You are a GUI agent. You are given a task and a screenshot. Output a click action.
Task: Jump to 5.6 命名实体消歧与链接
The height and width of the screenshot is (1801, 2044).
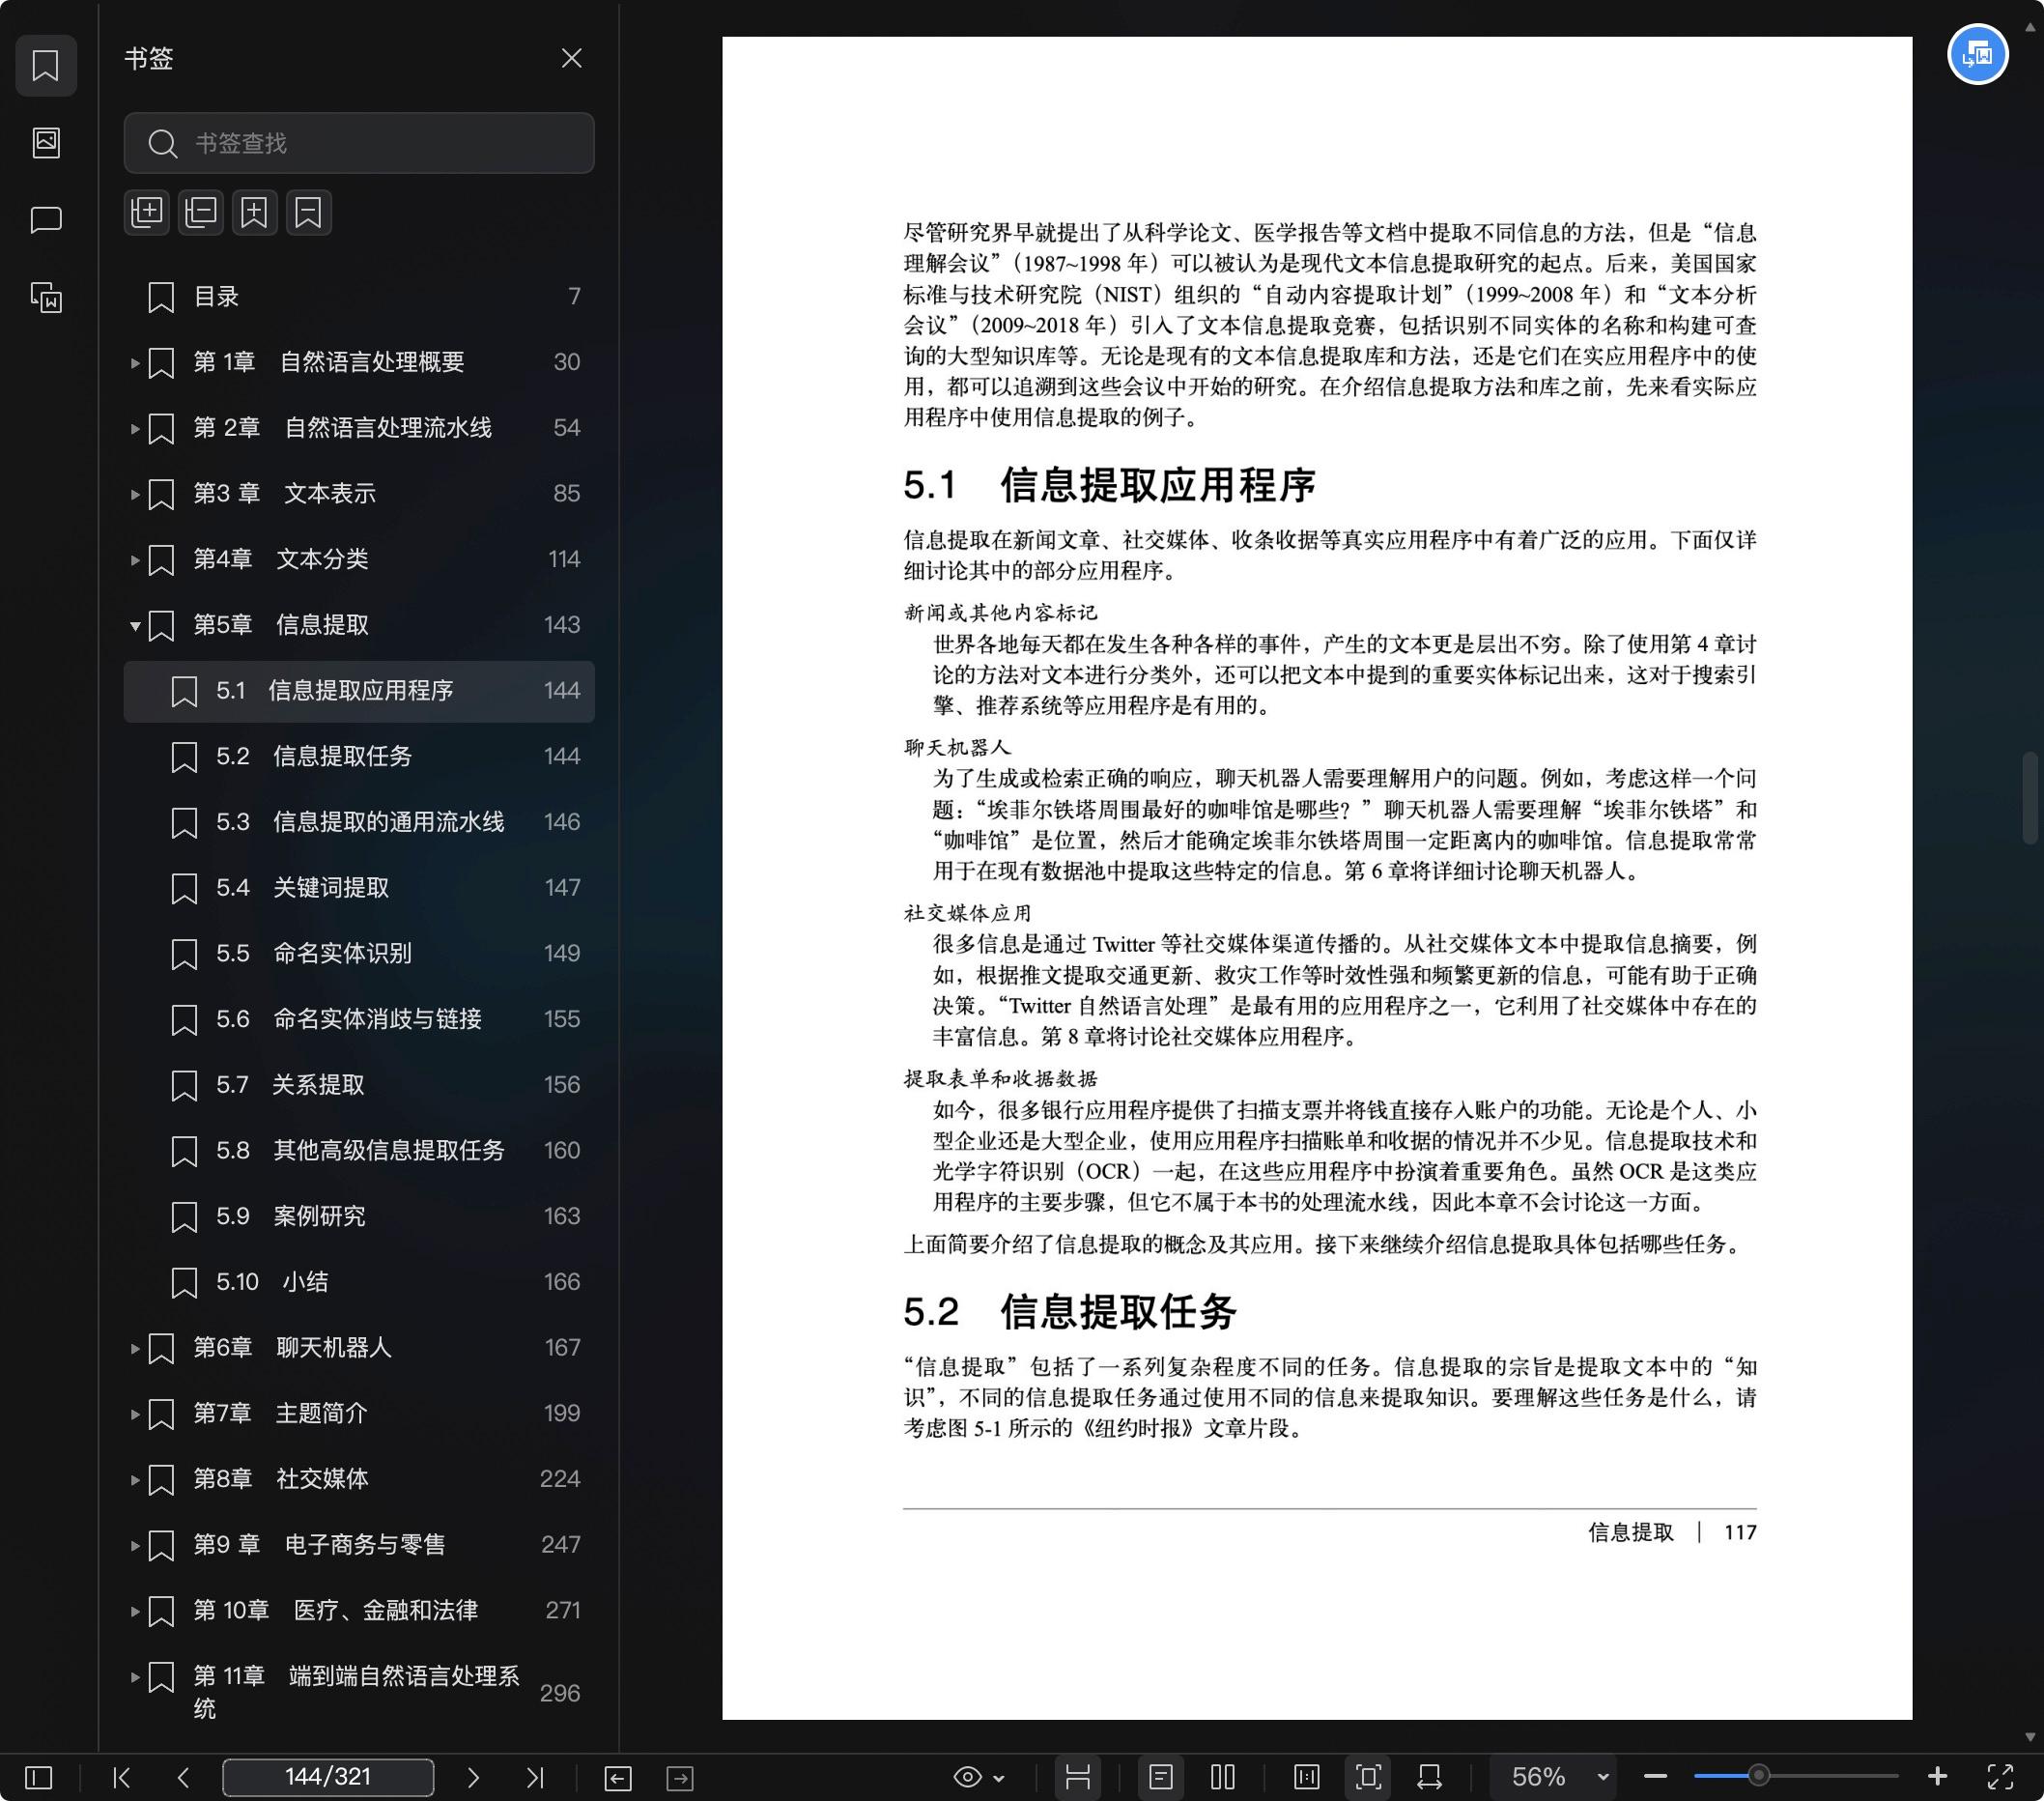pos(359,1019)
